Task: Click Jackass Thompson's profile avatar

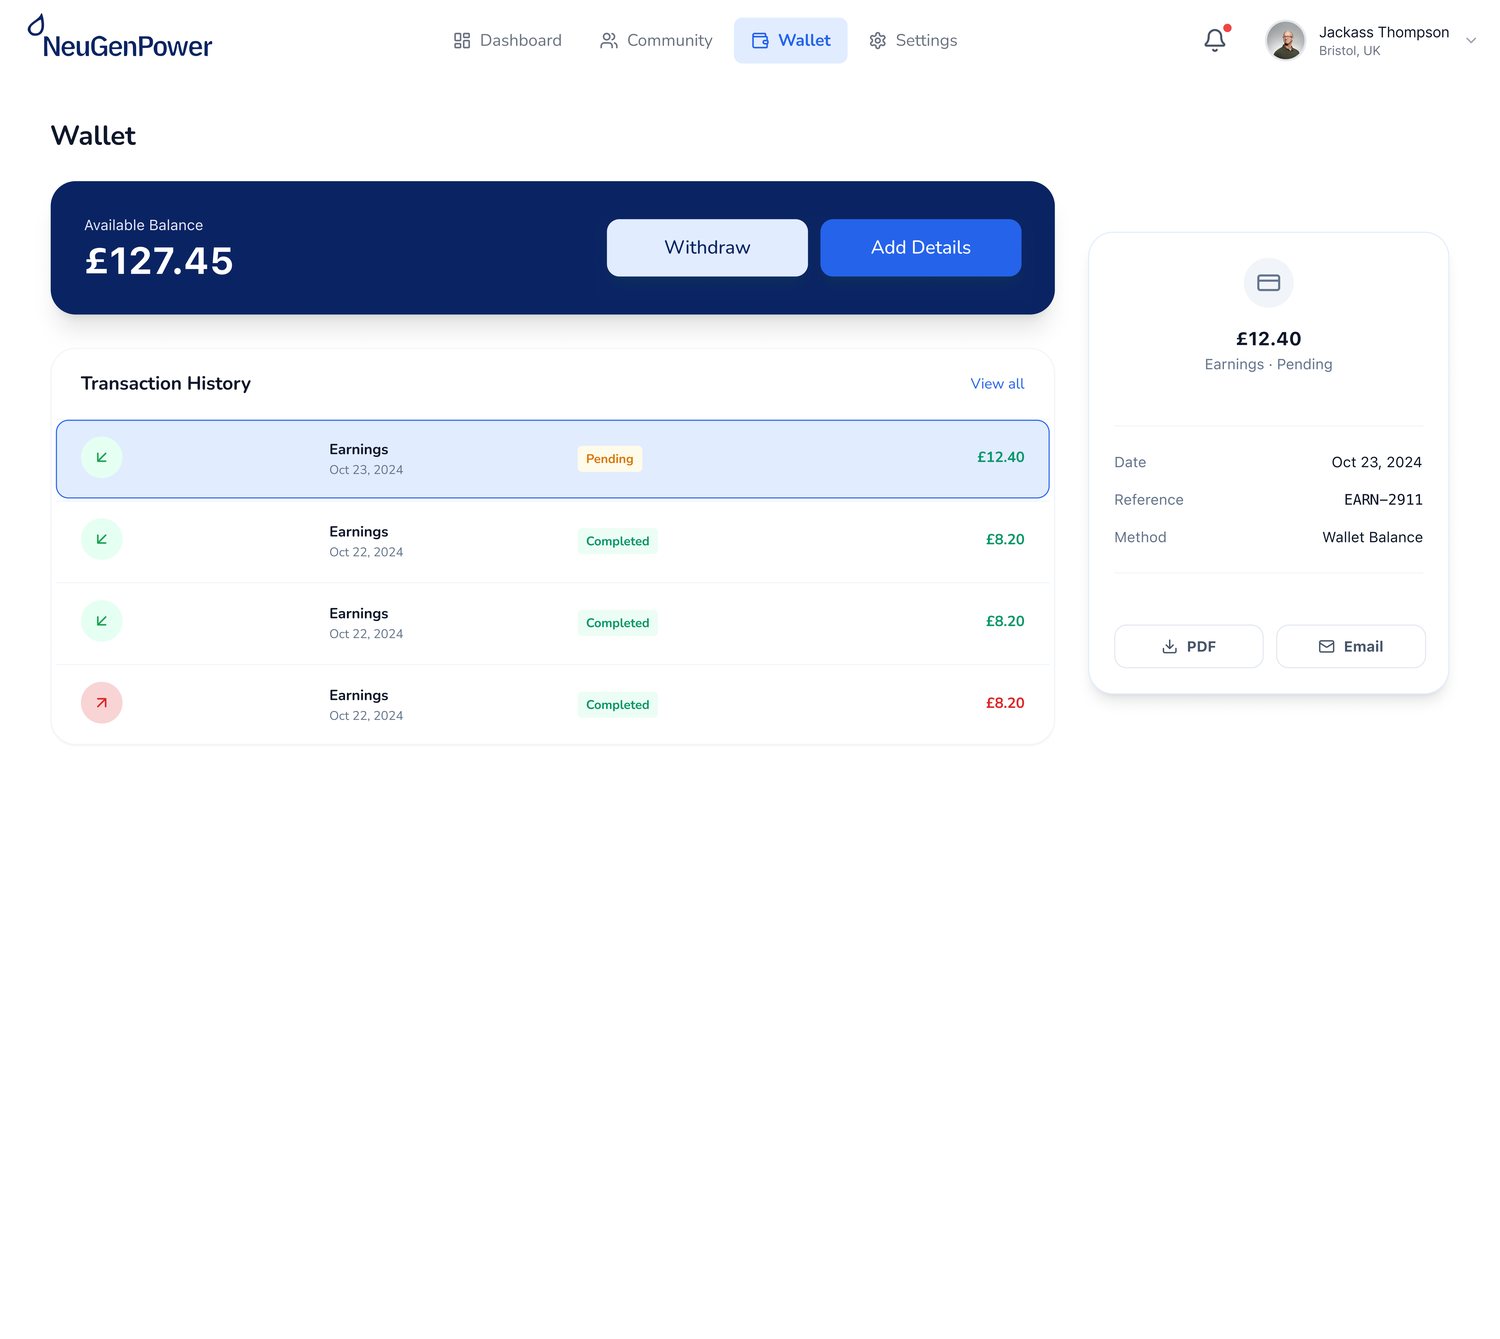Action: click(x=1286, y=41)
